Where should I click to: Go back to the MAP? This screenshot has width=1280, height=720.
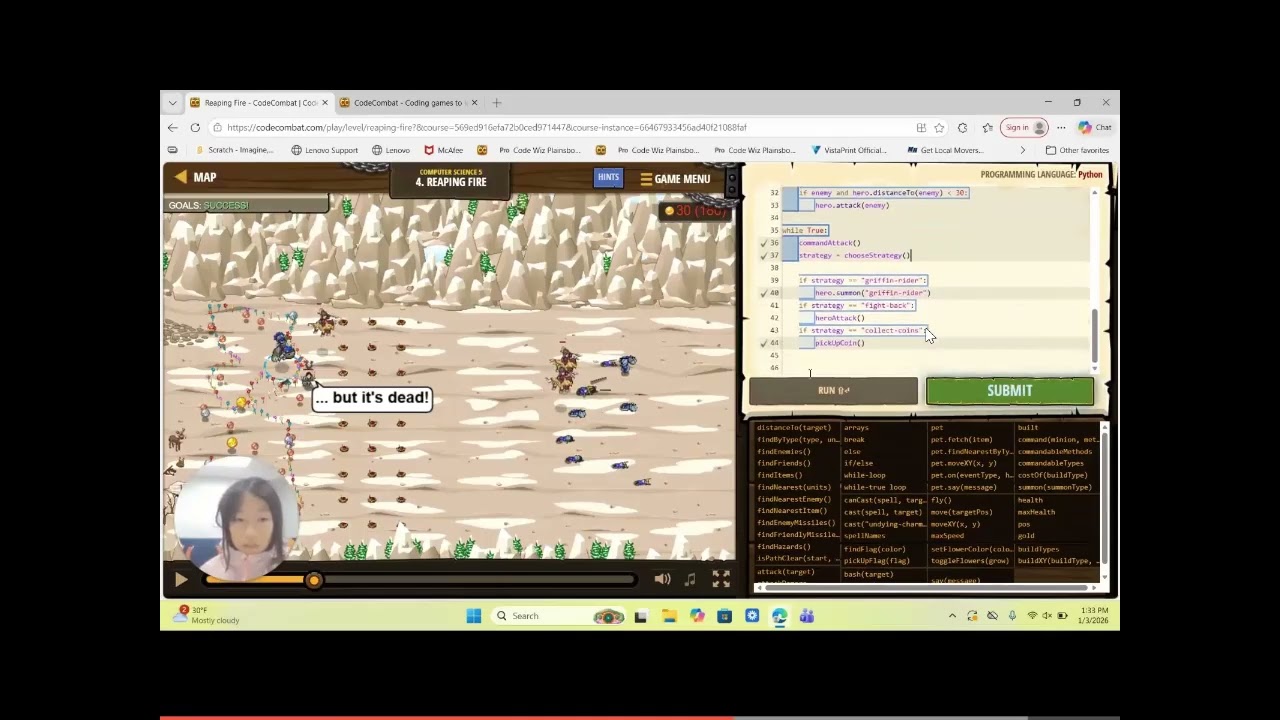coord(195,177)
